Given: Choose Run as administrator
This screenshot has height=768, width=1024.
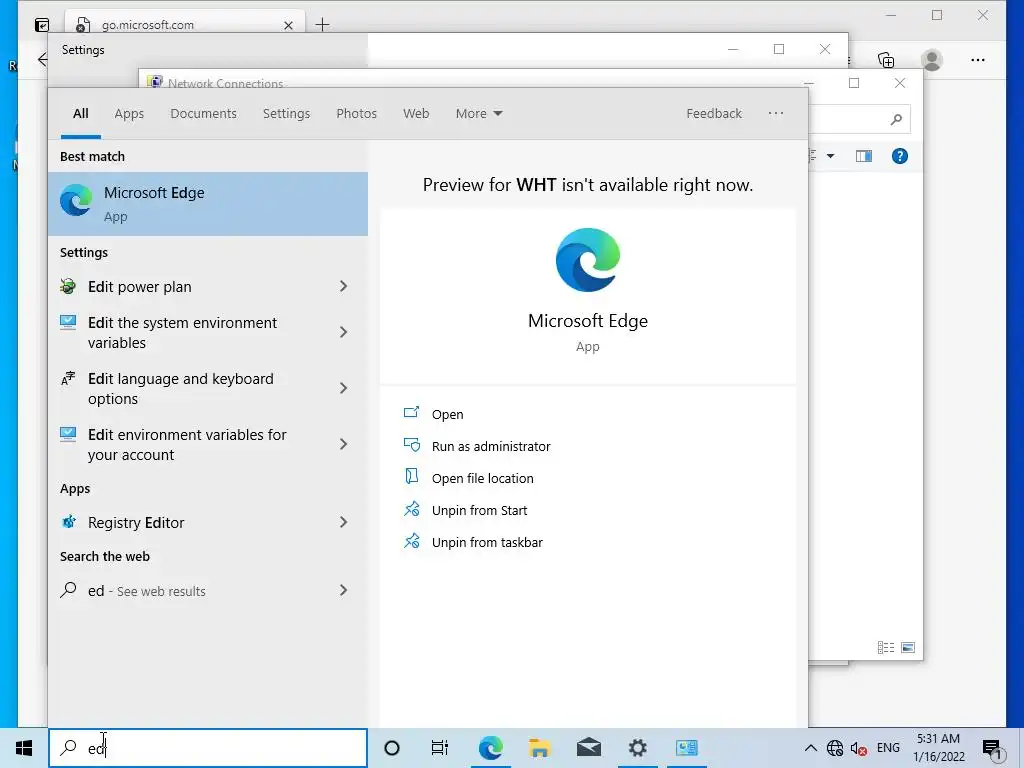Looking at the screenshot, I should (491, 446).
